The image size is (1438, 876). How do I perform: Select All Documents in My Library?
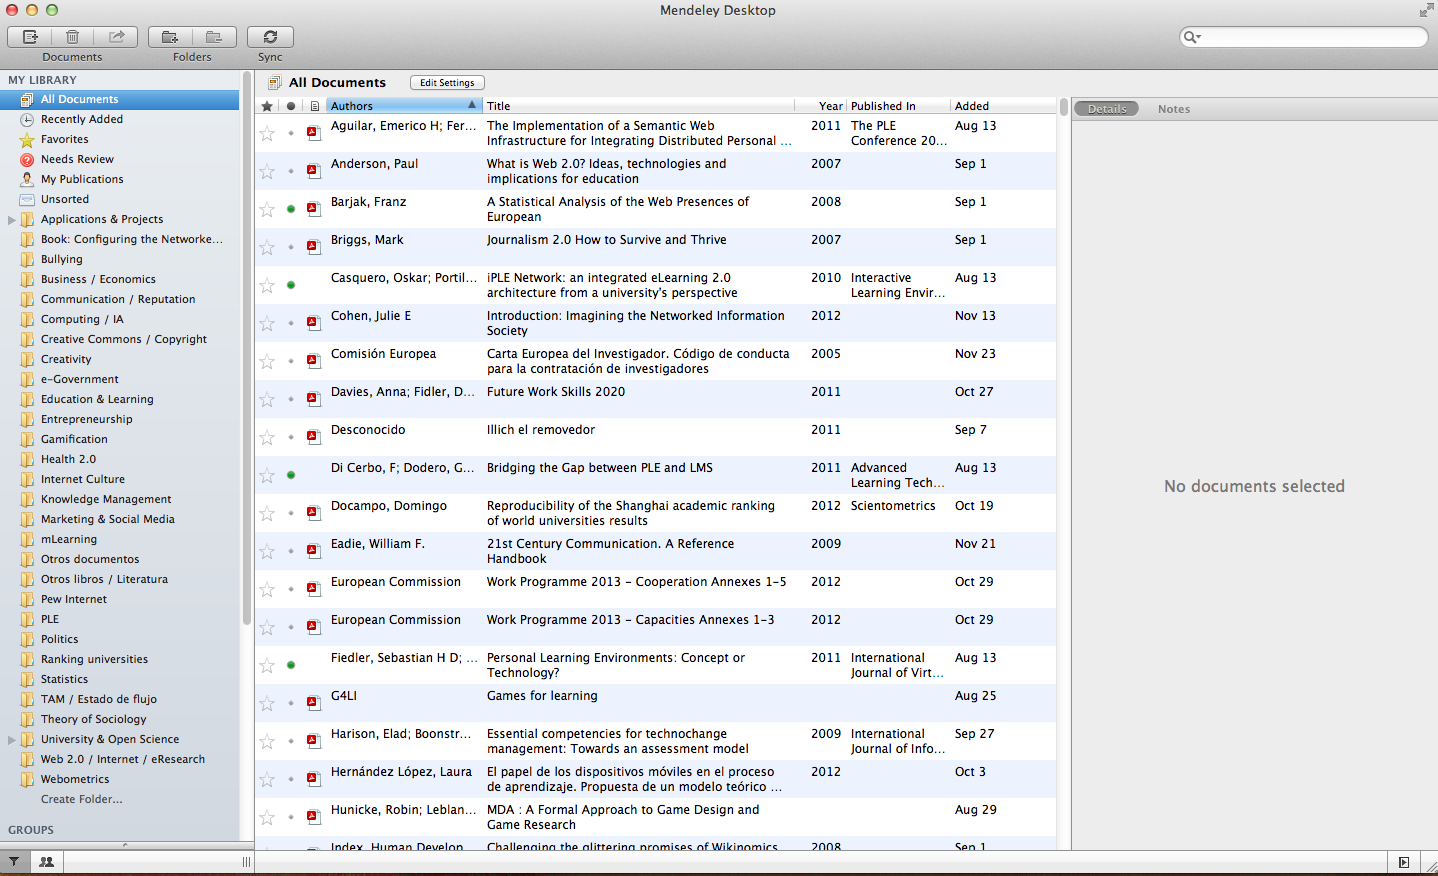120,99
